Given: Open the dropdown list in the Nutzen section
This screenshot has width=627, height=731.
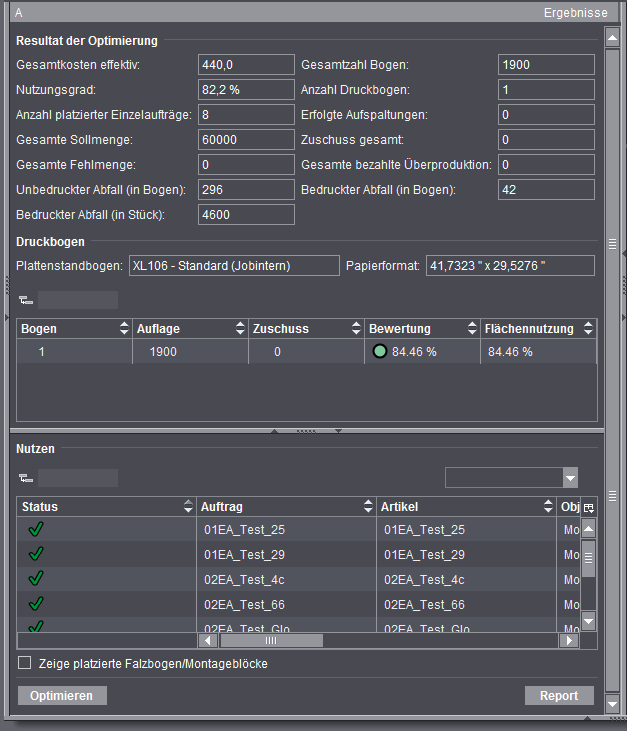Looking at the screenshot, I should (570, 478).
